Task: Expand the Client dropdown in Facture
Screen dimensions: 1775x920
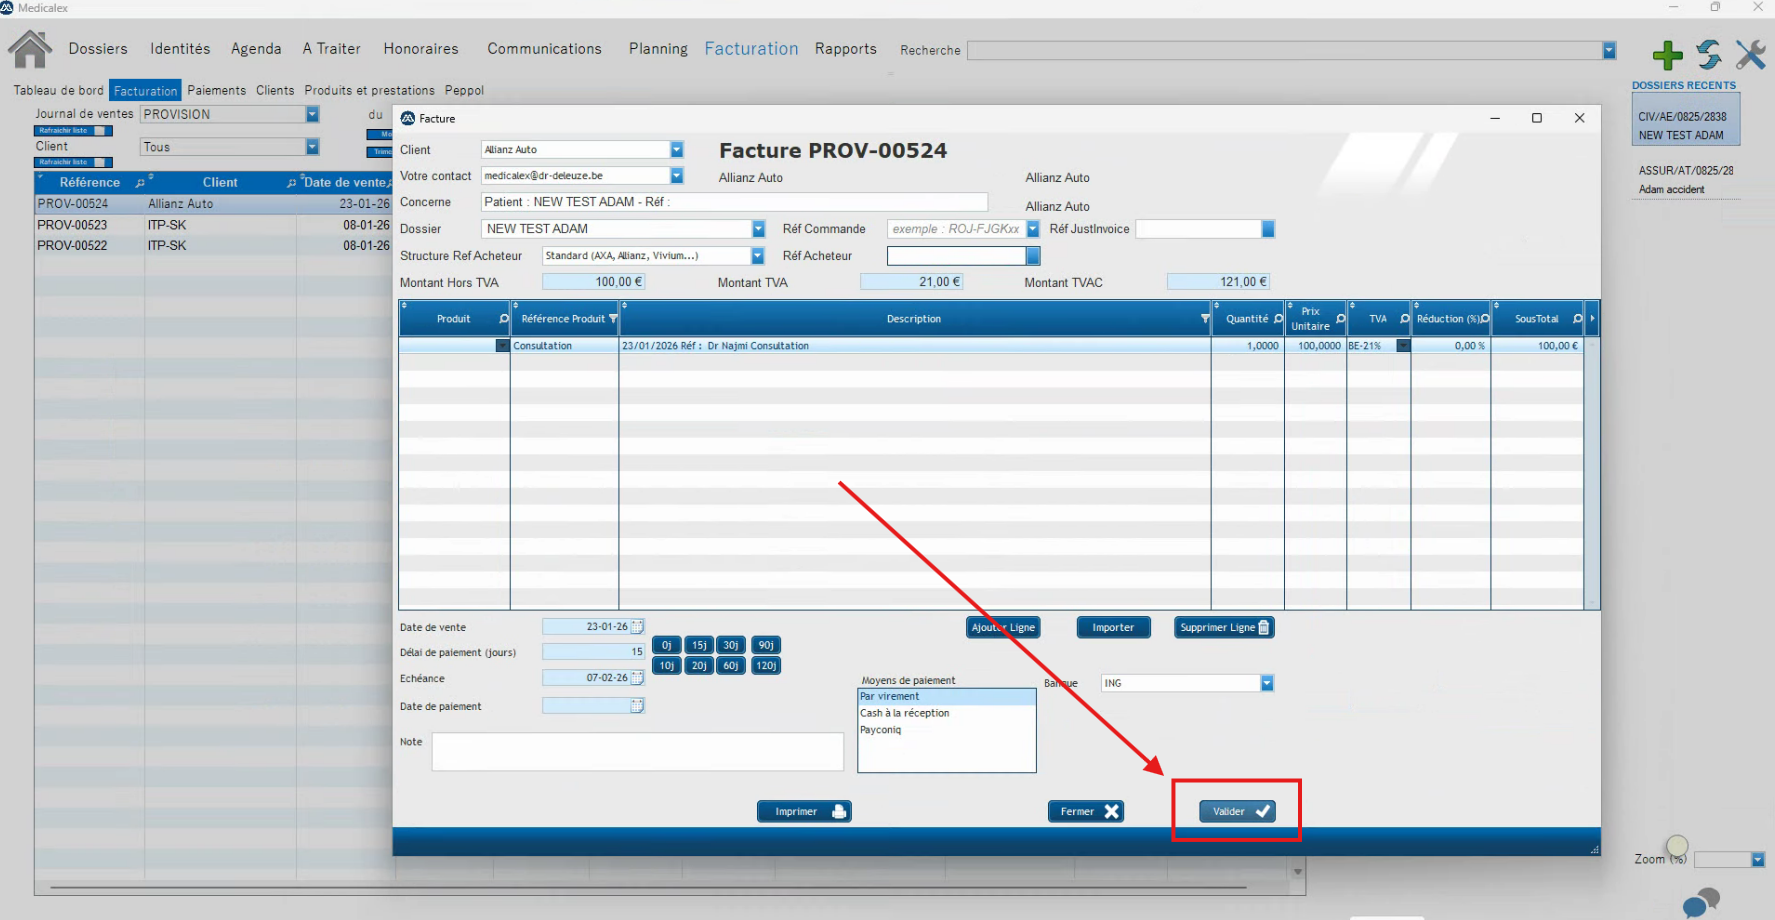Action: [x=677, y=150]
